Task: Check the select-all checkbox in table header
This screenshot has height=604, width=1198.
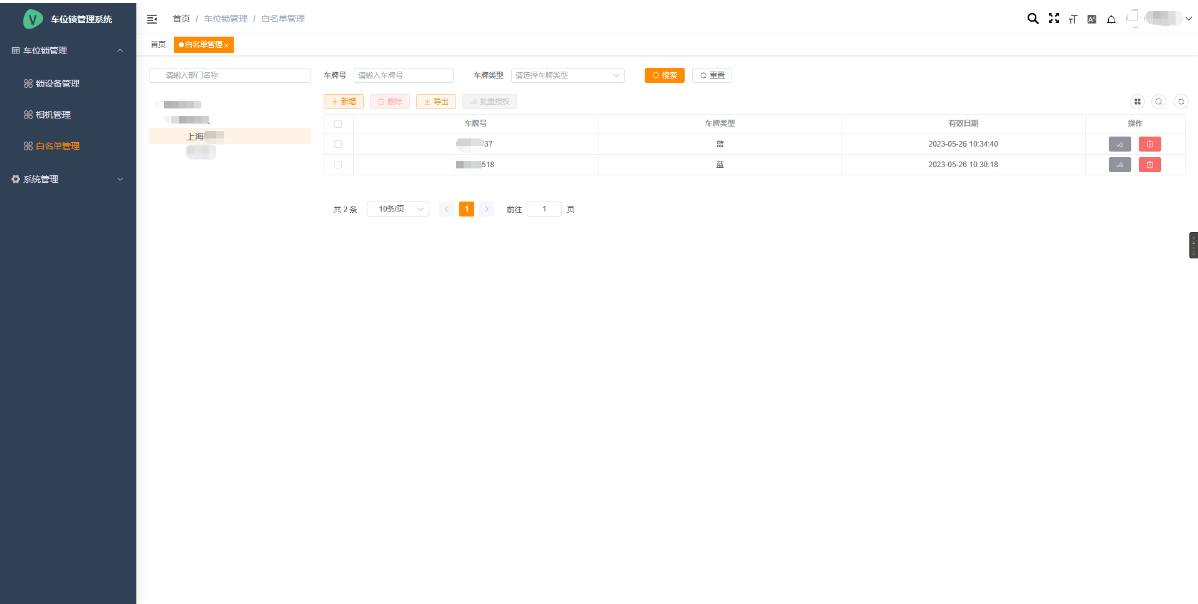Action: [338, 124]
